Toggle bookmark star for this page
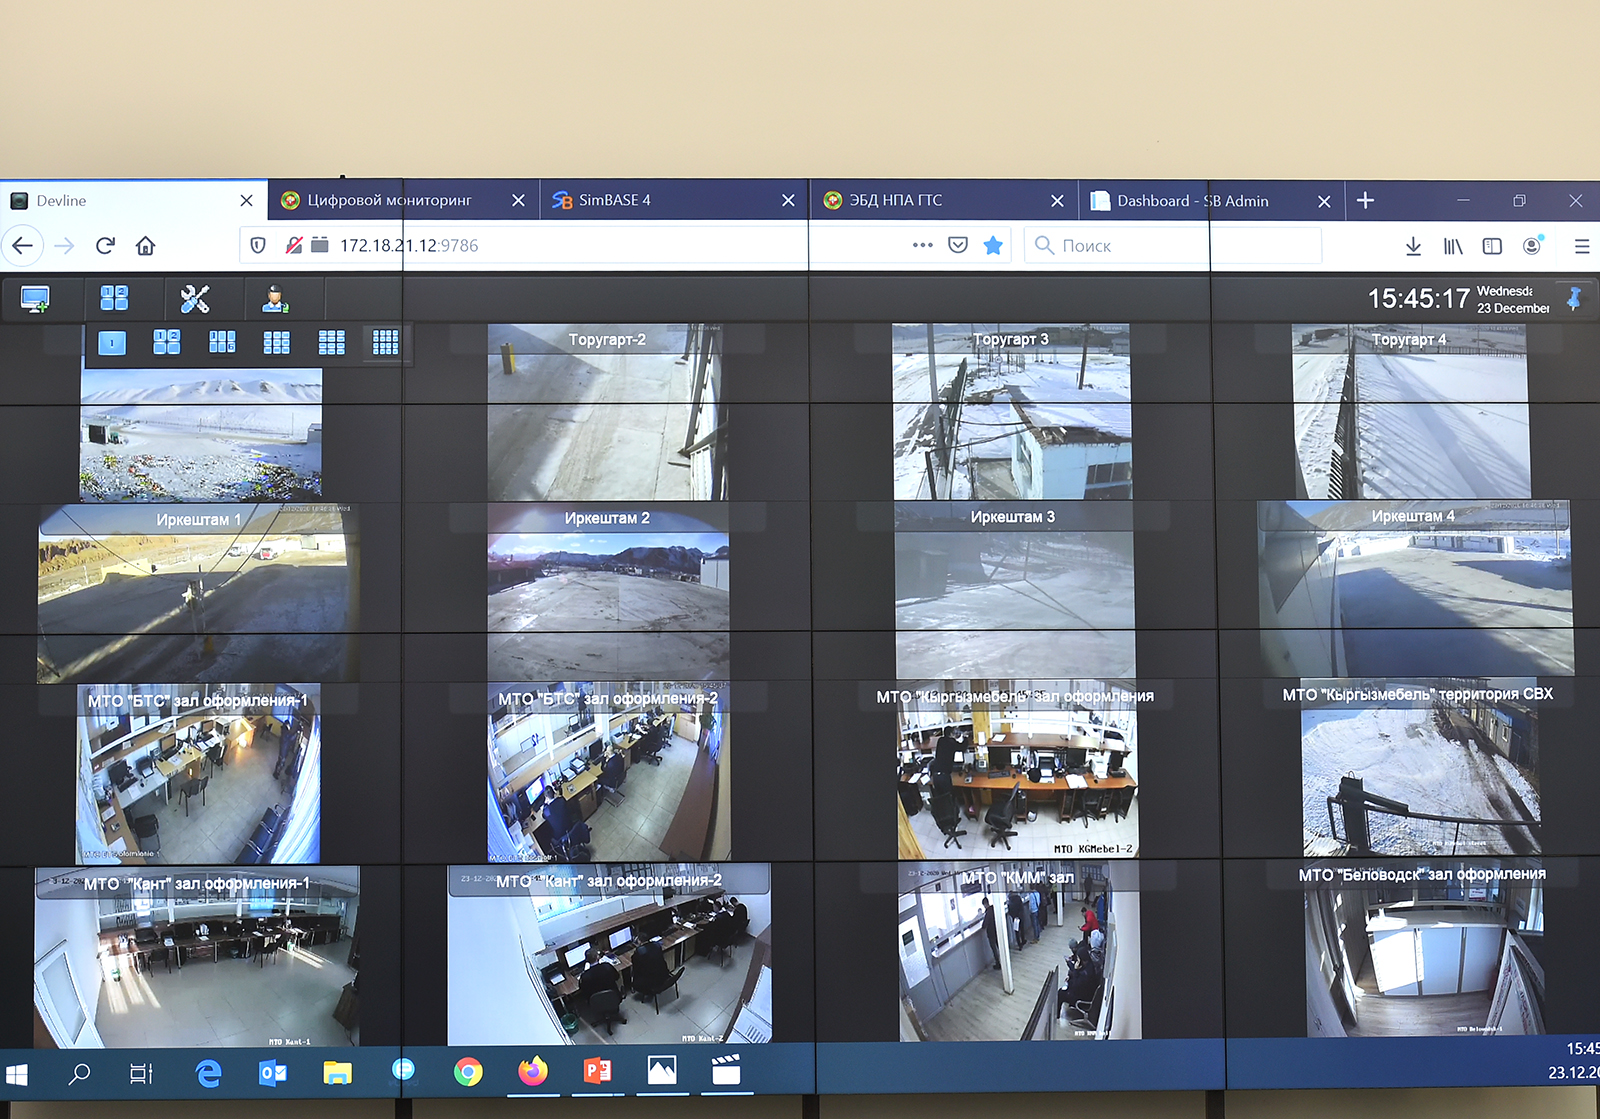The image size is (1600, 1119). tap(993, 246)
